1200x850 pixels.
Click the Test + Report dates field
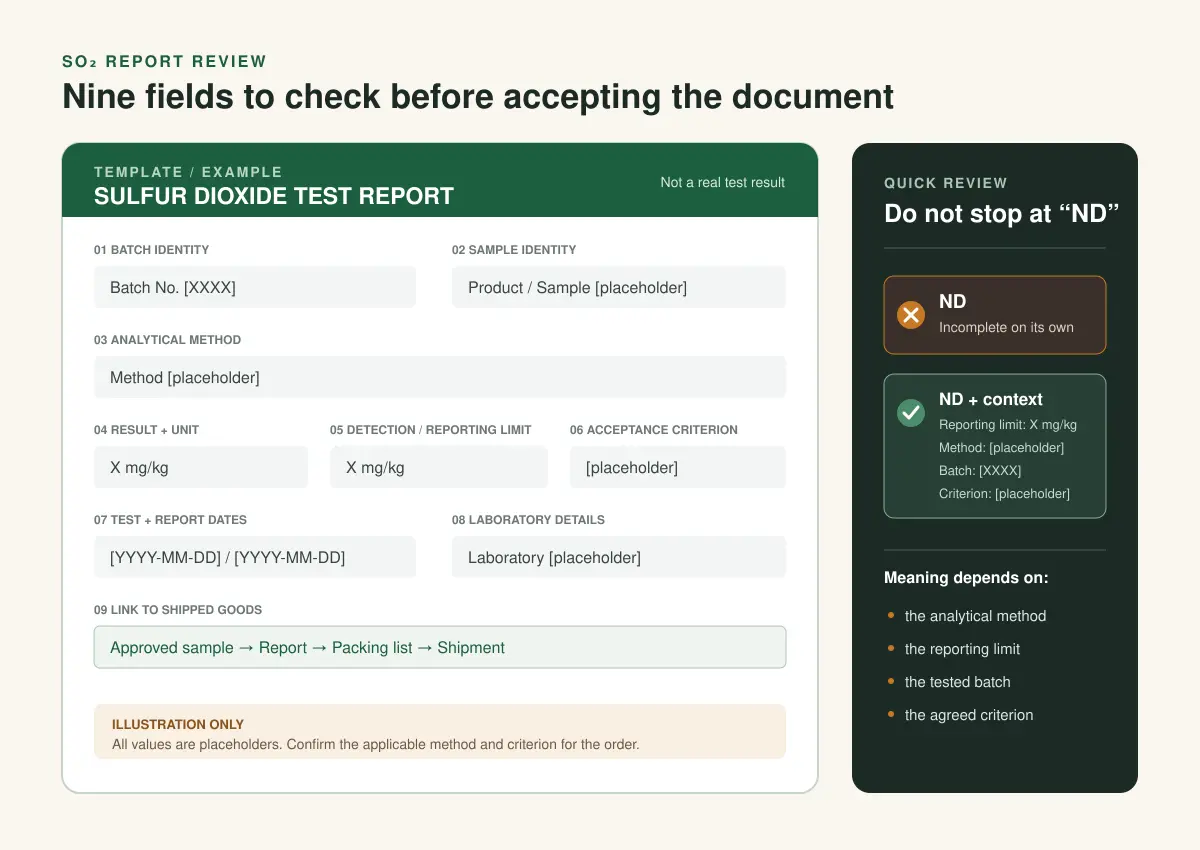(255, 557)
